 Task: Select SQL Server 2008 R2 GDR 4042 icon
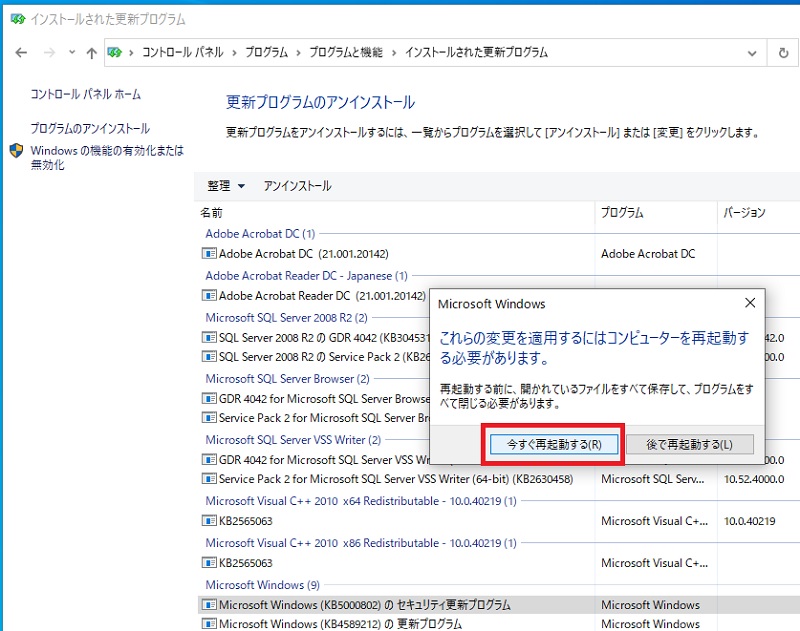209,337
